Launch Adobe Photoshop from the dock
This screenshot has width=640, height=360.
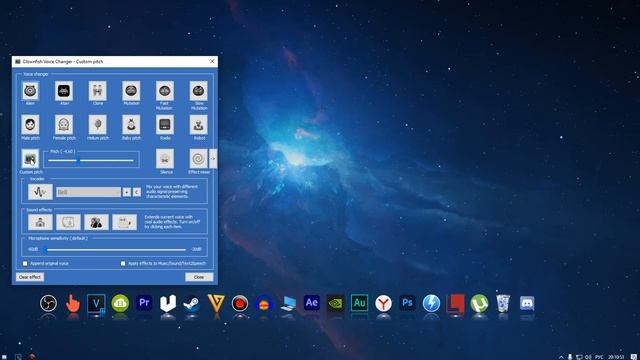407,303
